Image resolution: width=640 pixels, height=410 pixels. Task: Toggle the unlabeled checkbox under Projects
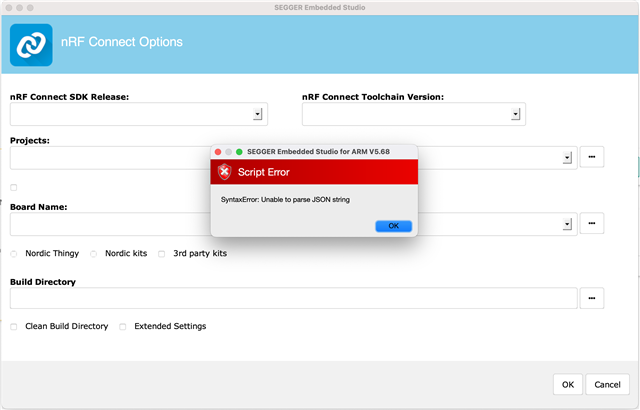pyautogui.click(x=13, y=188)
